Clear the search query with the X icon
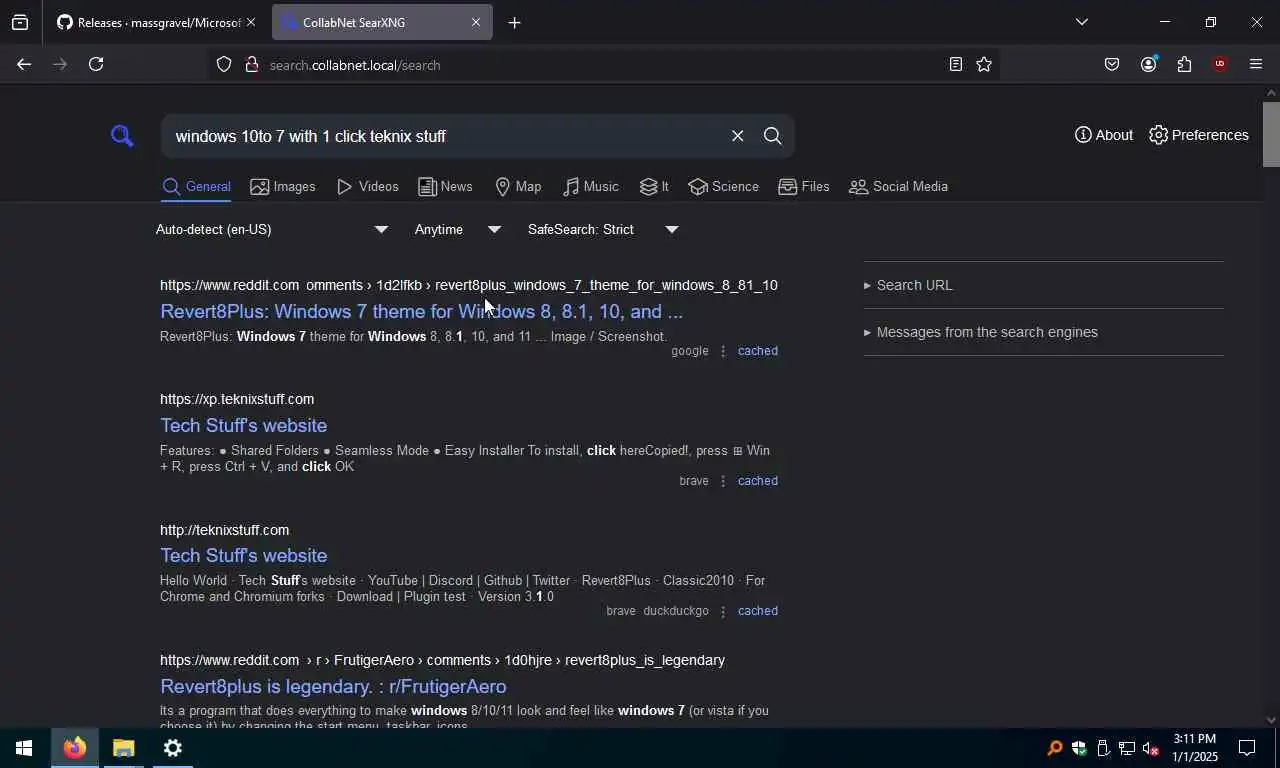1280x768 pixels. [x=737, y=136]
